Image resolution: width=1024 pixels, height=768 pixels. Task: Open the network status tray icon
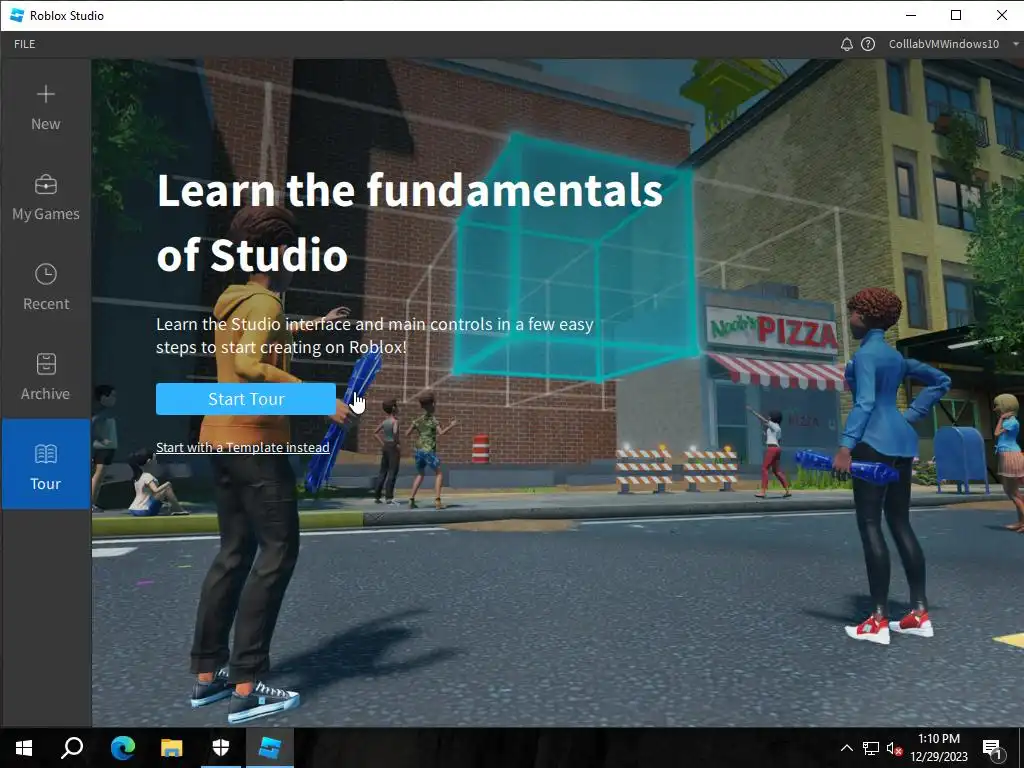[x=871, y=748]
